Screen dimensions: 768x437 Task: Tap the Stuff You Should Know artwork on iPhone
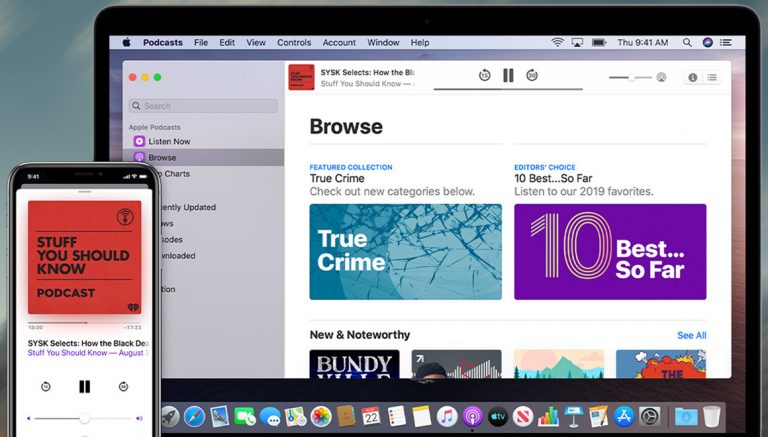tap(84, 257)
